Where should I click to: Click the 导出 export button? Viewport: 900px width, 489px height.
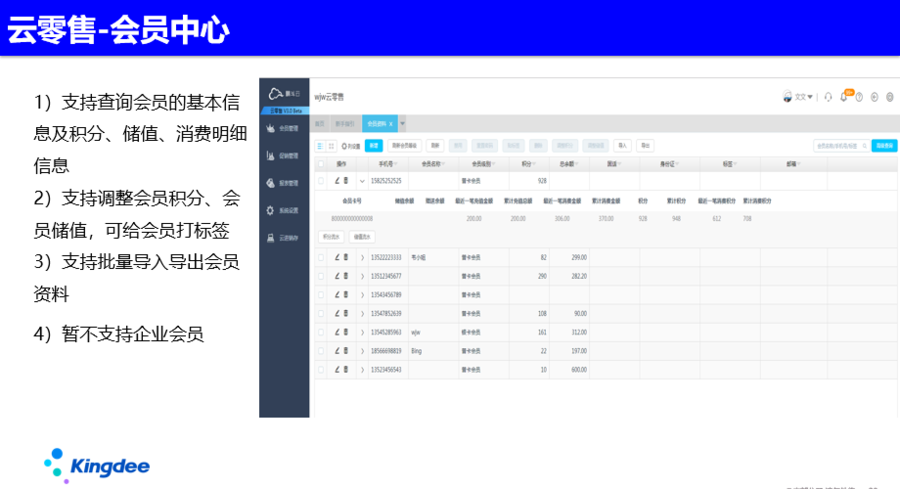(645, 146)
